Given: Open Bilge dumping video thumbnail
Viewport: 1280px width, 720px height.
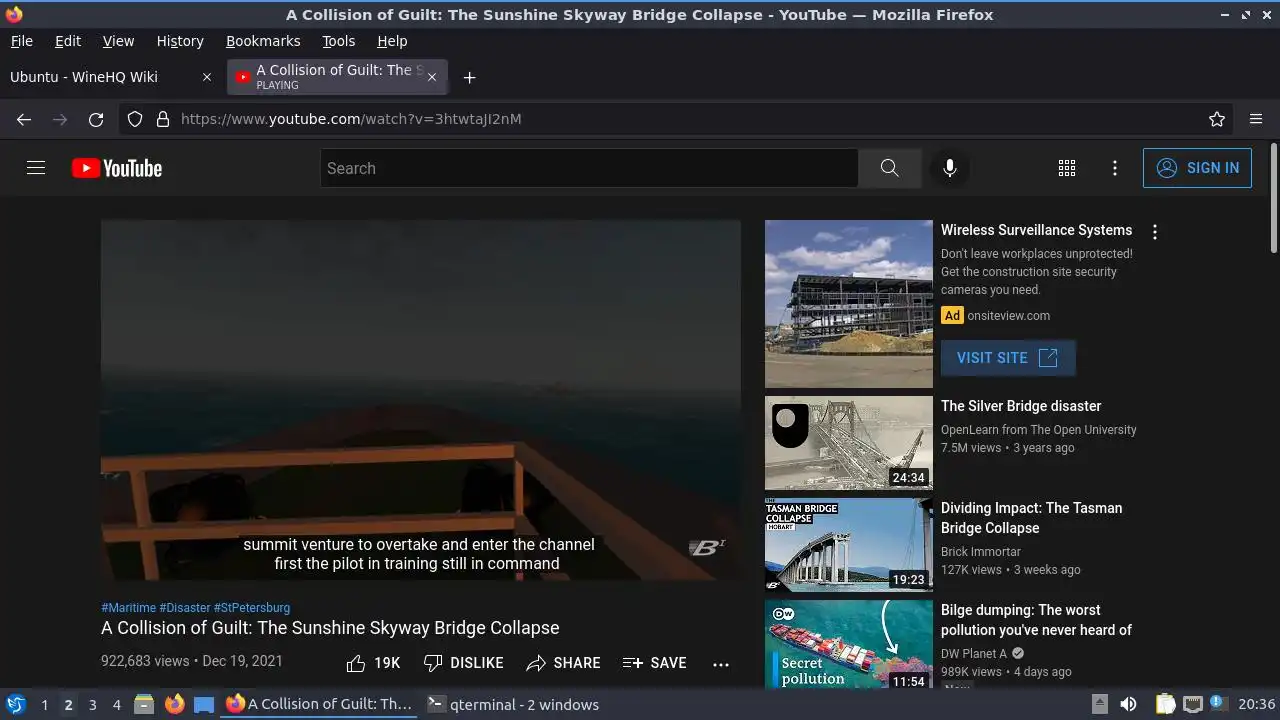Looking at the screenshot, I should click(x=849, y=645).
